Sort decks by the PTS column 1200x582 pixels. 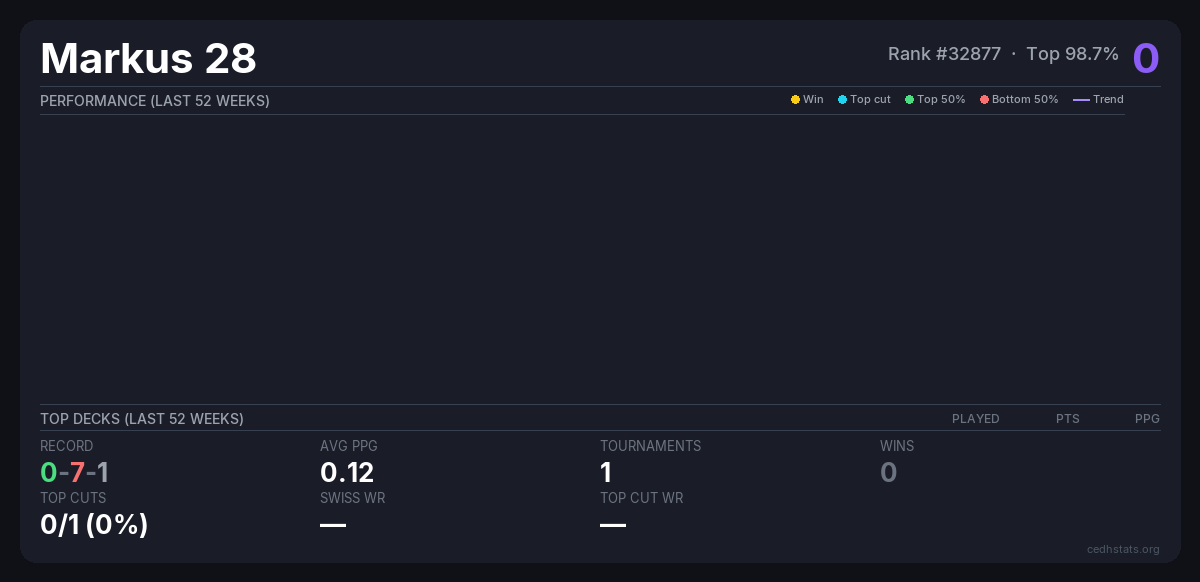[x=1067, y=419]
